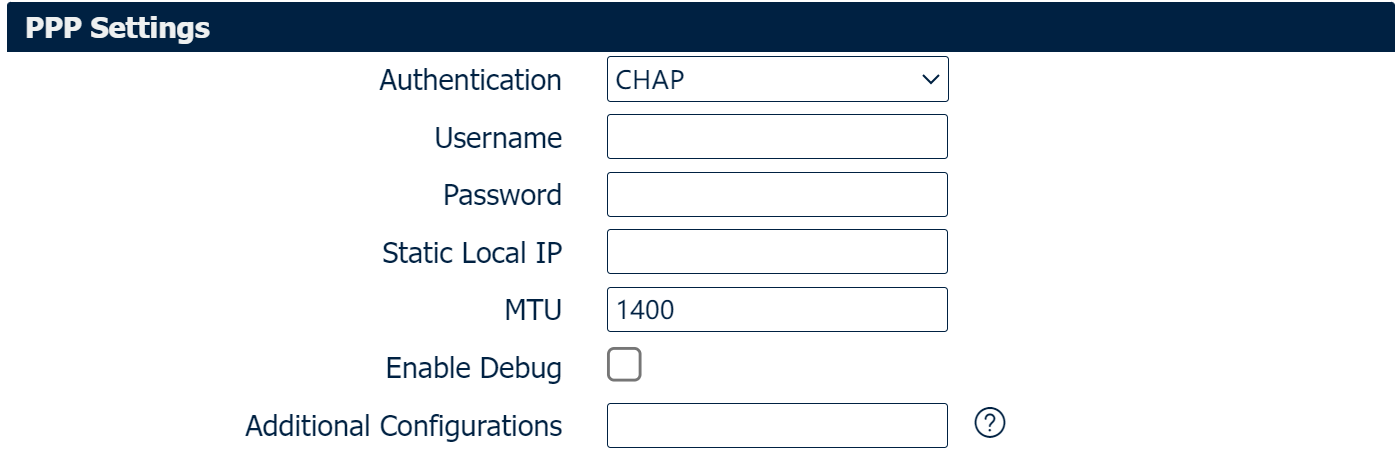Focus the MTU input field
The image size is (1398, 456).
(776, 310)
